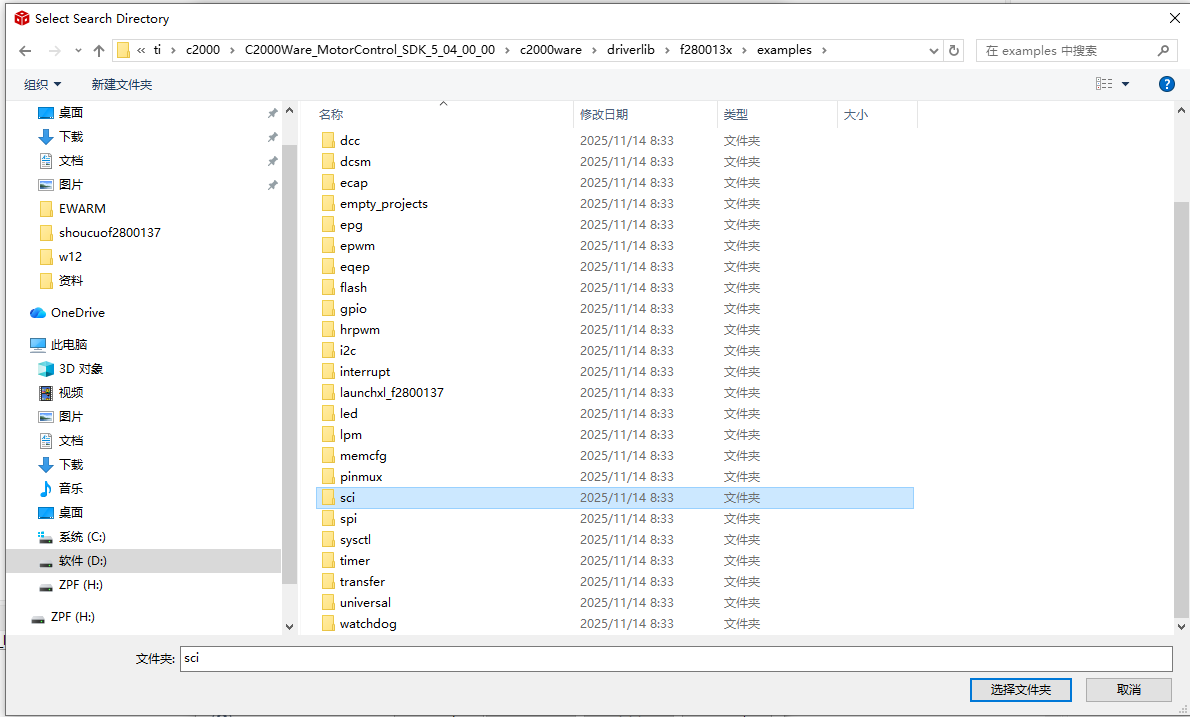The width and height of the screenshot is (1190, 717).
Task: Change view layout icon
Action: click(1104, 84)
